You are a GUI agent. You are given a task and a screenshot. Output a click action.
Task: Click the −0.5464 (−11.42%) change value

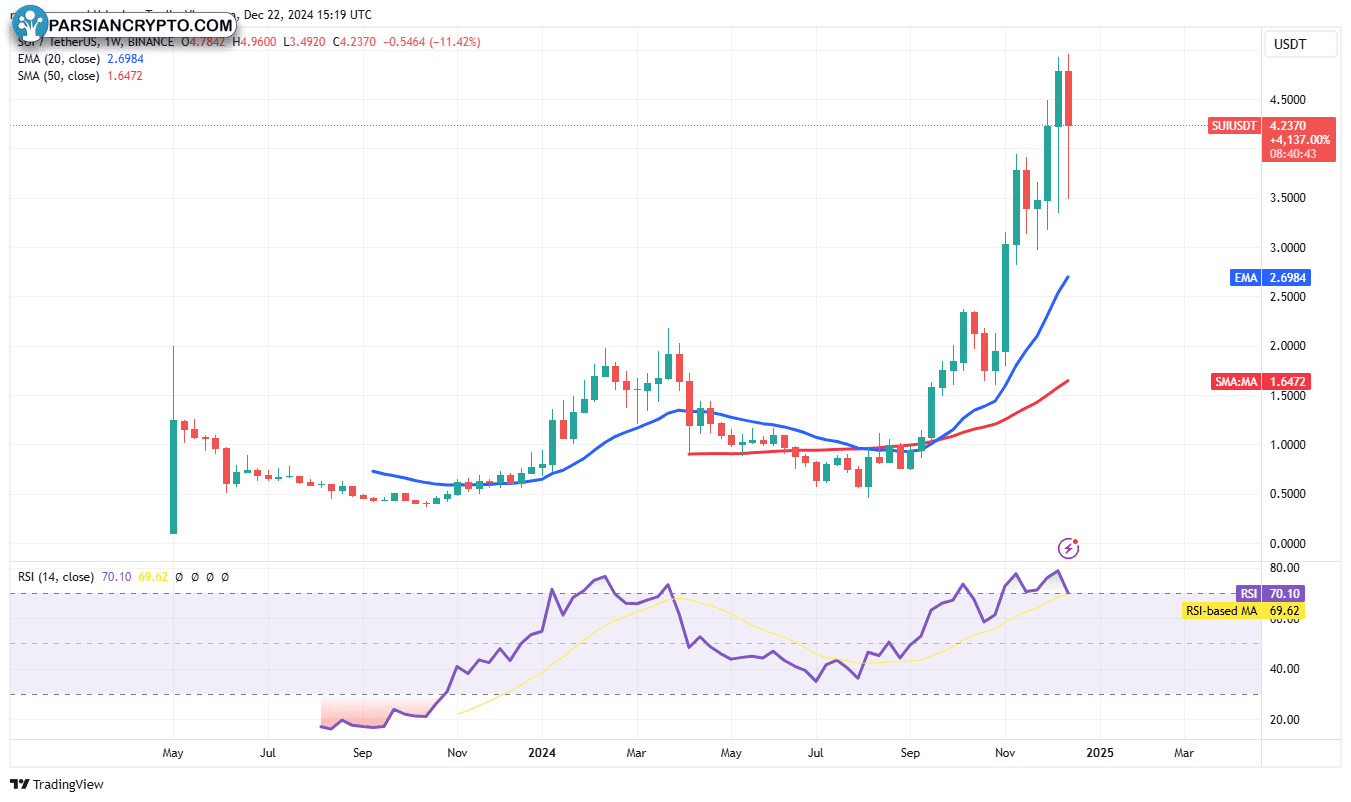[433, 42]
